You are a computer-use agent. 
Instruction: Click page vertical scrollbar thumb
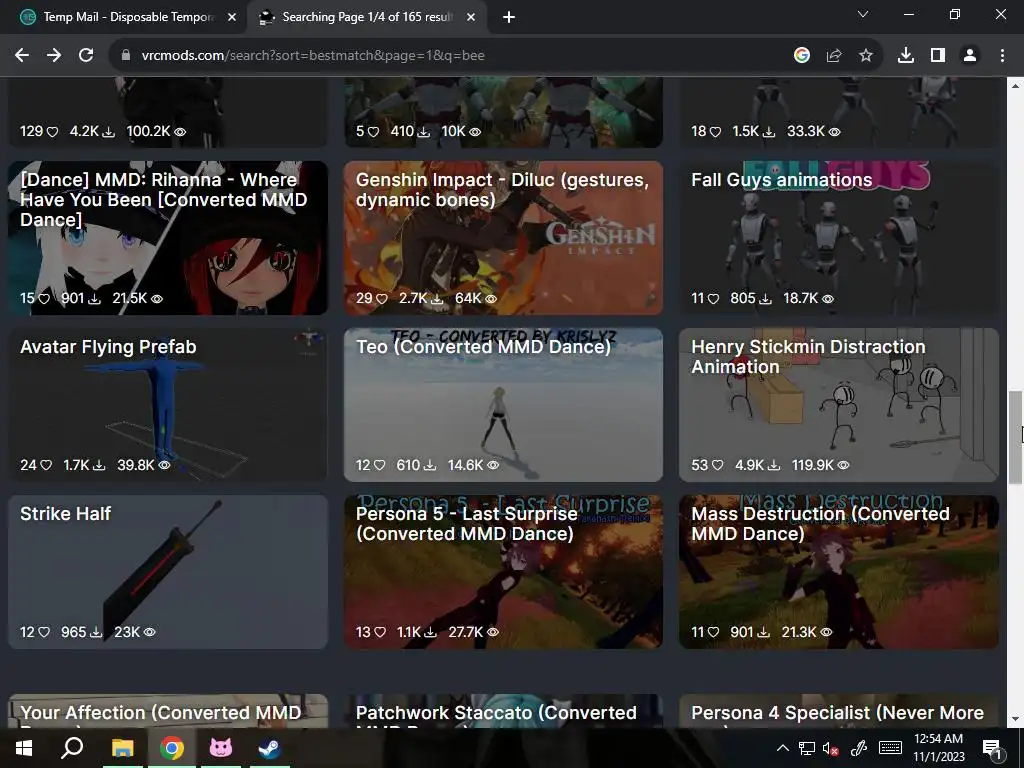[1015, 438]
